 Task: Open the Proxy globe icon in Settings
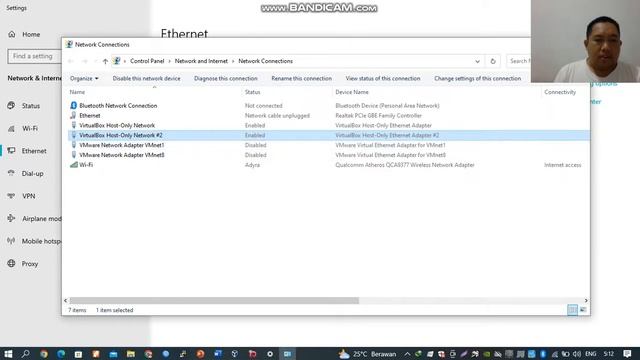pos(11,264)
